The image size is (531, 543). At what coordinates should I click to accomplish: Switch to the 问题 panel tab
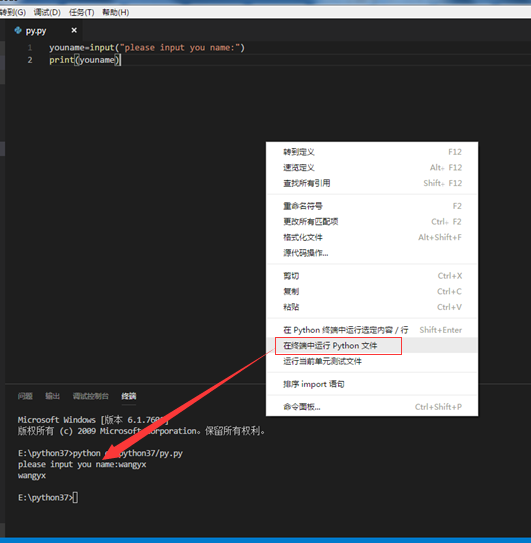pyautogui.click(x=25, y=396)
